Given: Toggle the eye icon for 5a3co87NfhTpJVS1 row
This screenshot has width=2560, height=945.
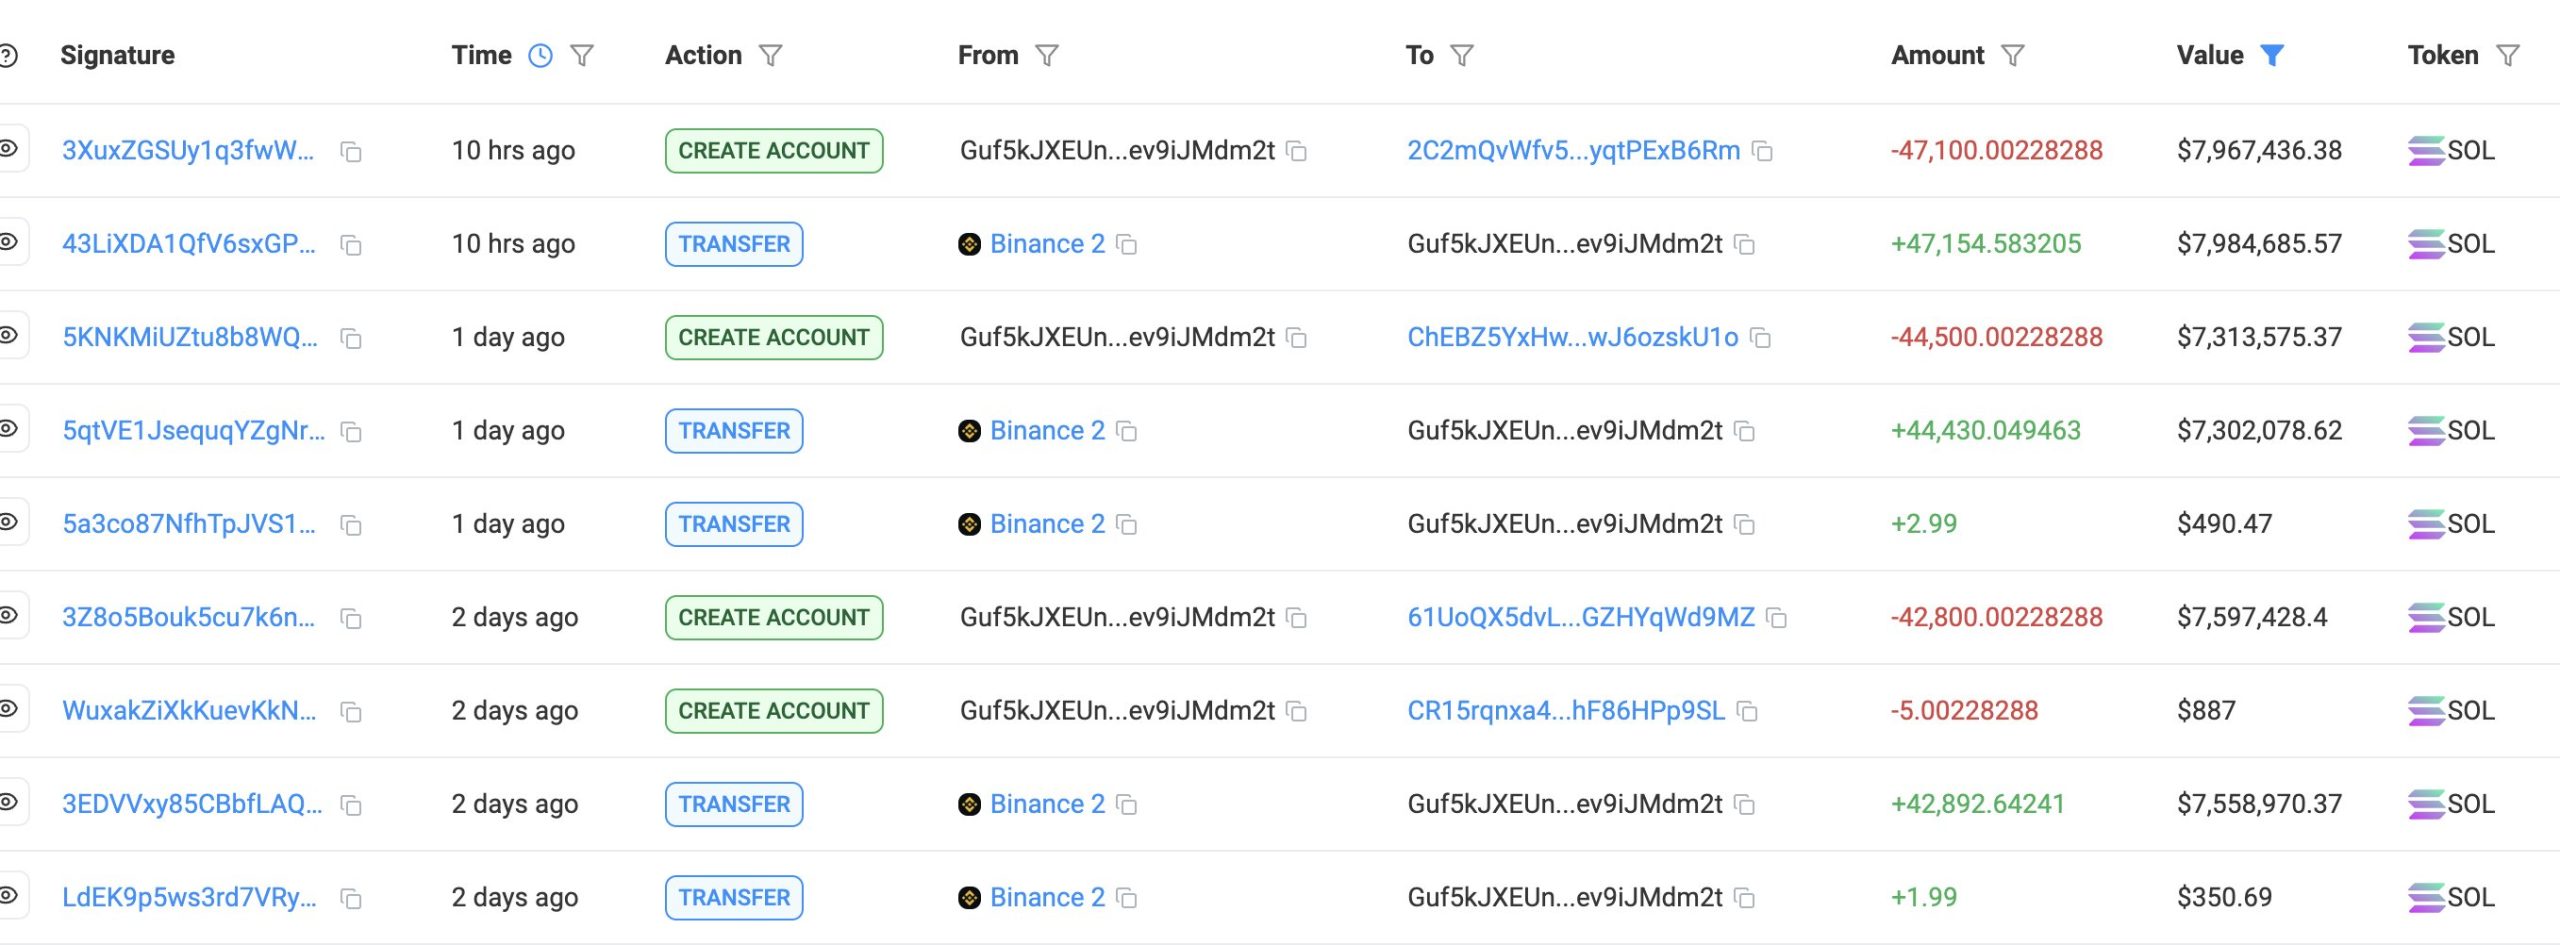Looking at the screenshot, I should point(8,522).
